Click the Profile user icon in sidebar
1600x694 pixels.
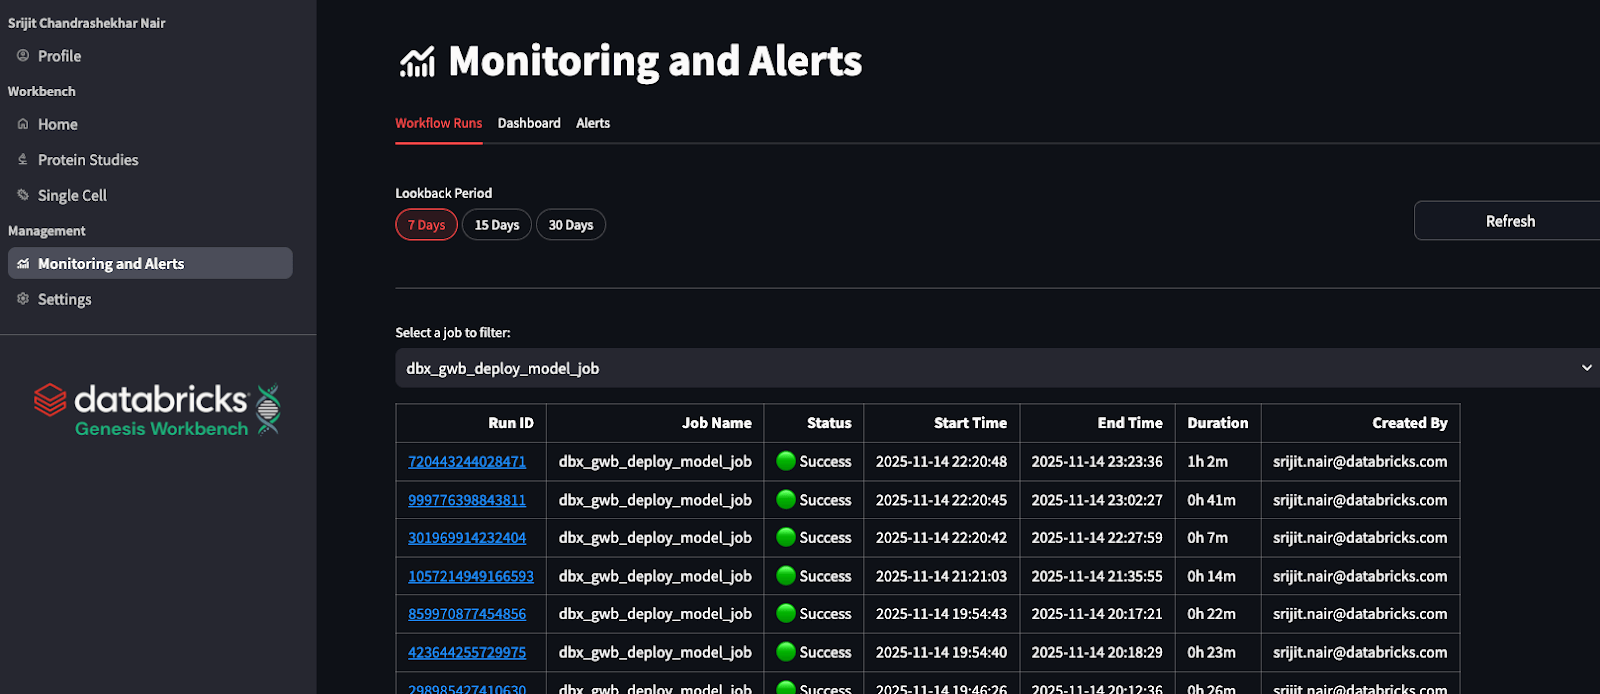coord(23,56)
